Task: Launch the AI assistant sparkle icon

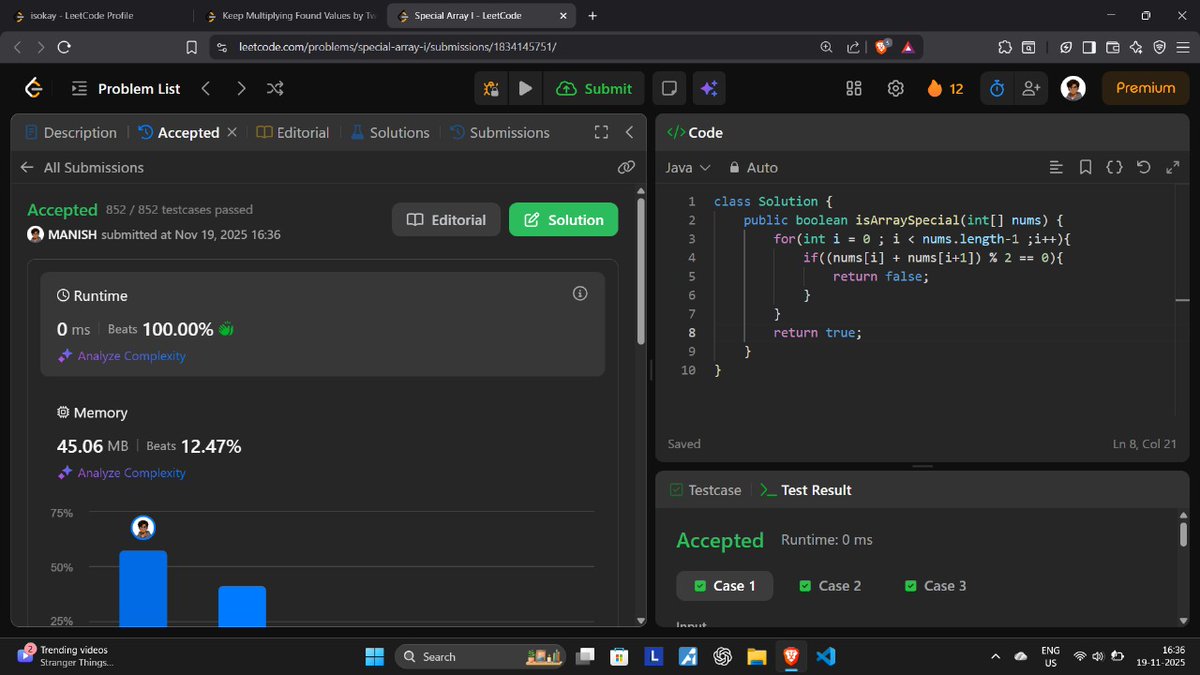Action: click(x=709, y=88)
